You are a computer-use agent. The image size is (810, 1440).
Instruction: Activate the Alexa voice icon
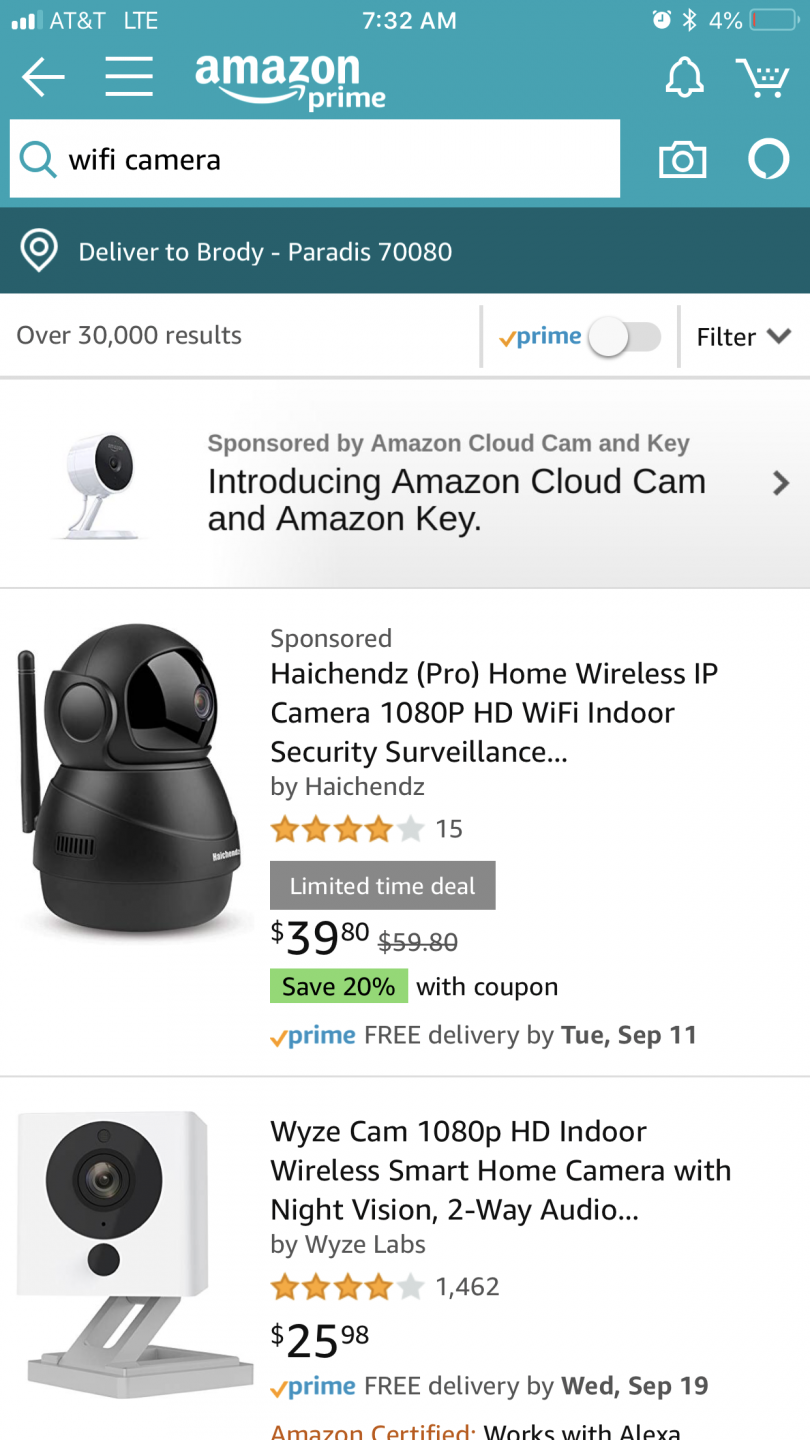[768, 160]
